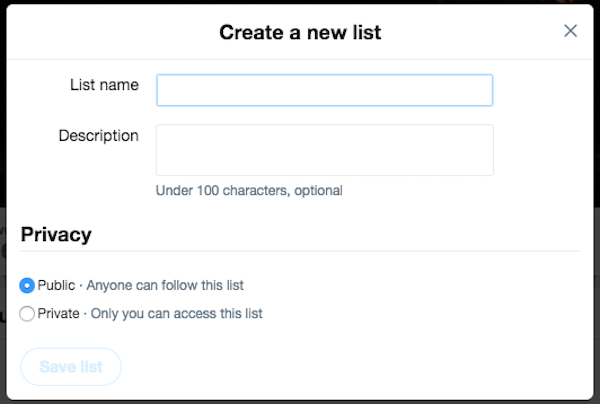
Task: Click the word "optional" in the hint
Action: (x=317, y=190)
